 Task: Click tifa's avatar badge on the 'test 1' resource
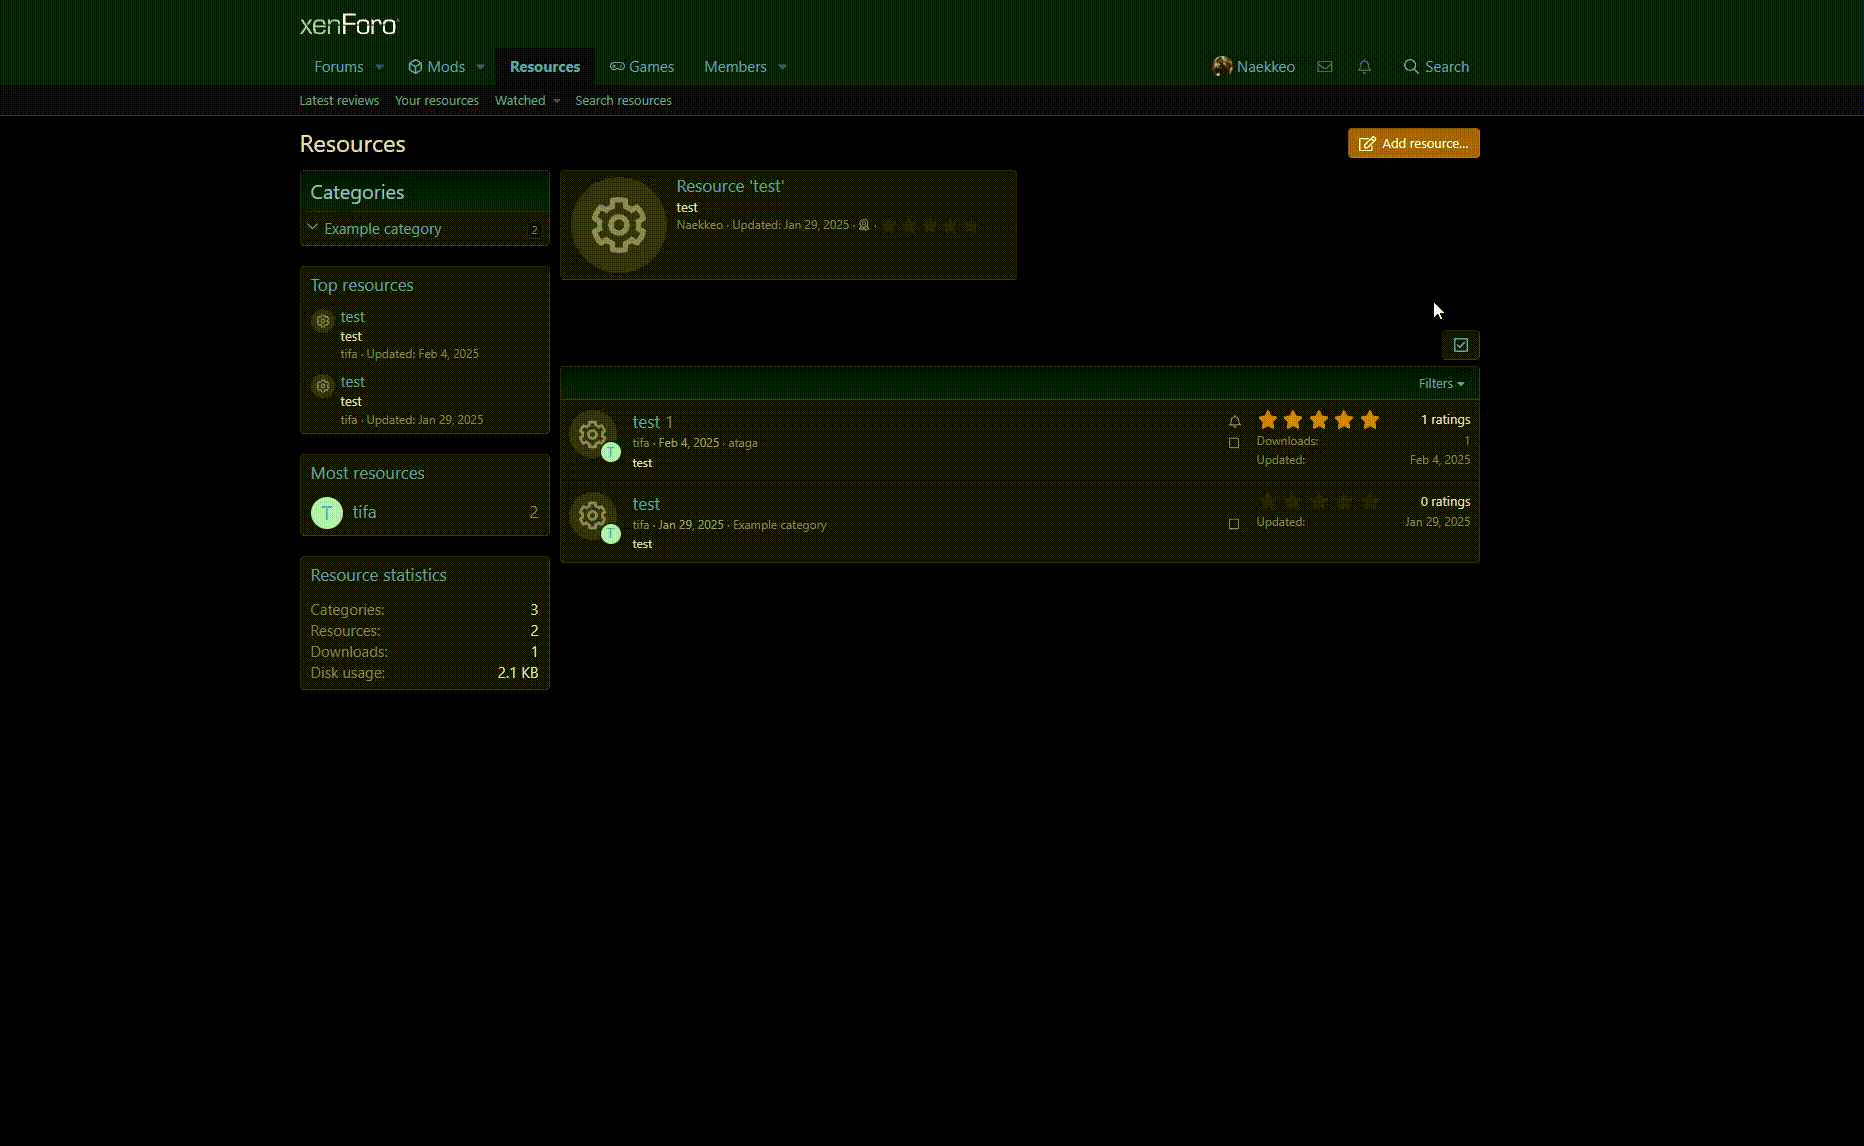point(611,452)
